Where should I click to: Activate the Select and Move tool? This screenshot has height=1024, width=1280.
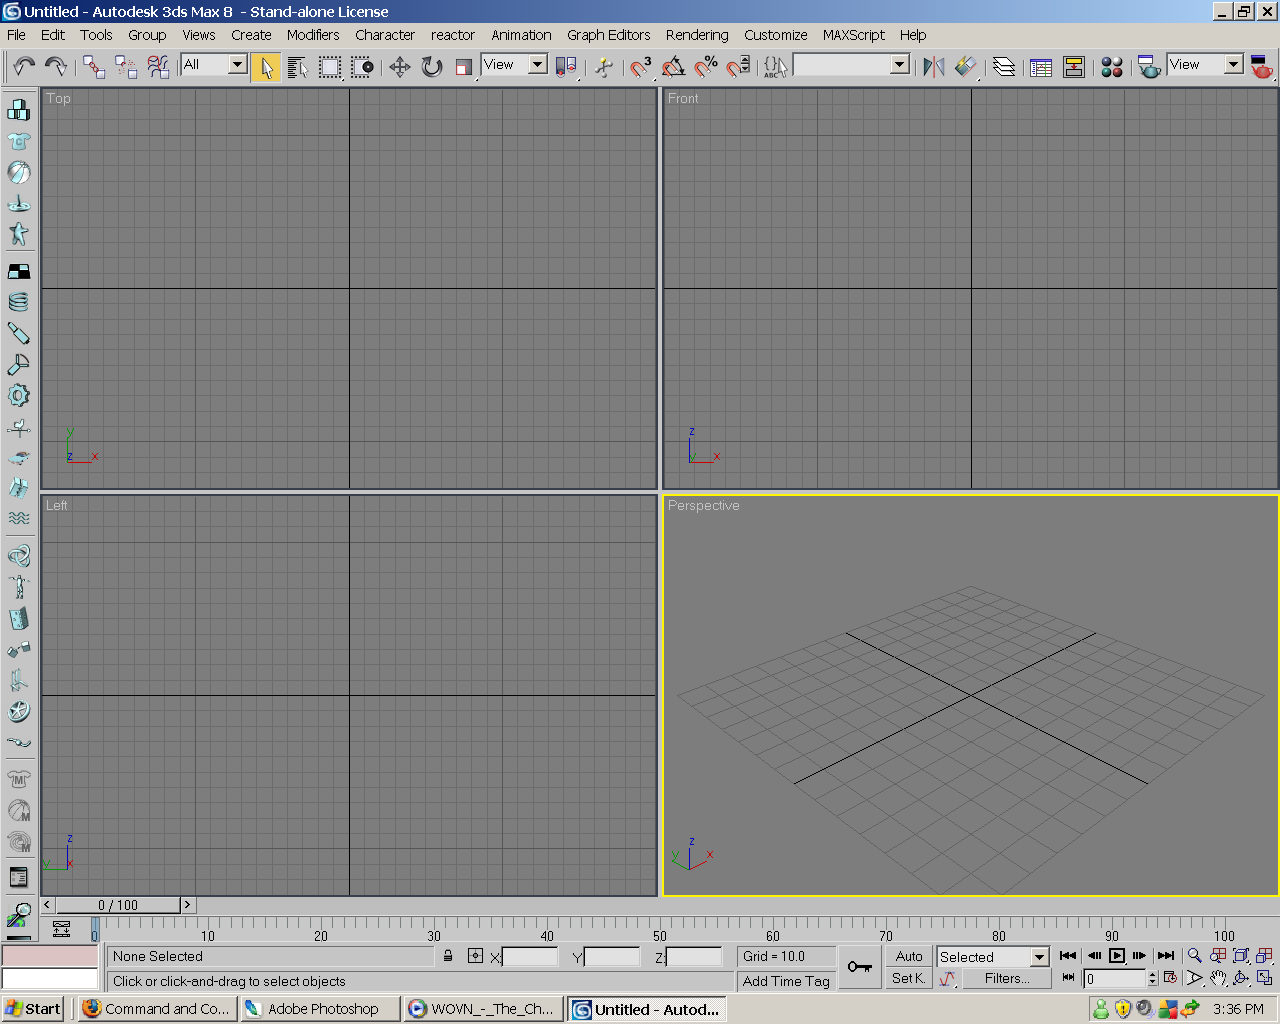[x=399, y=67]
